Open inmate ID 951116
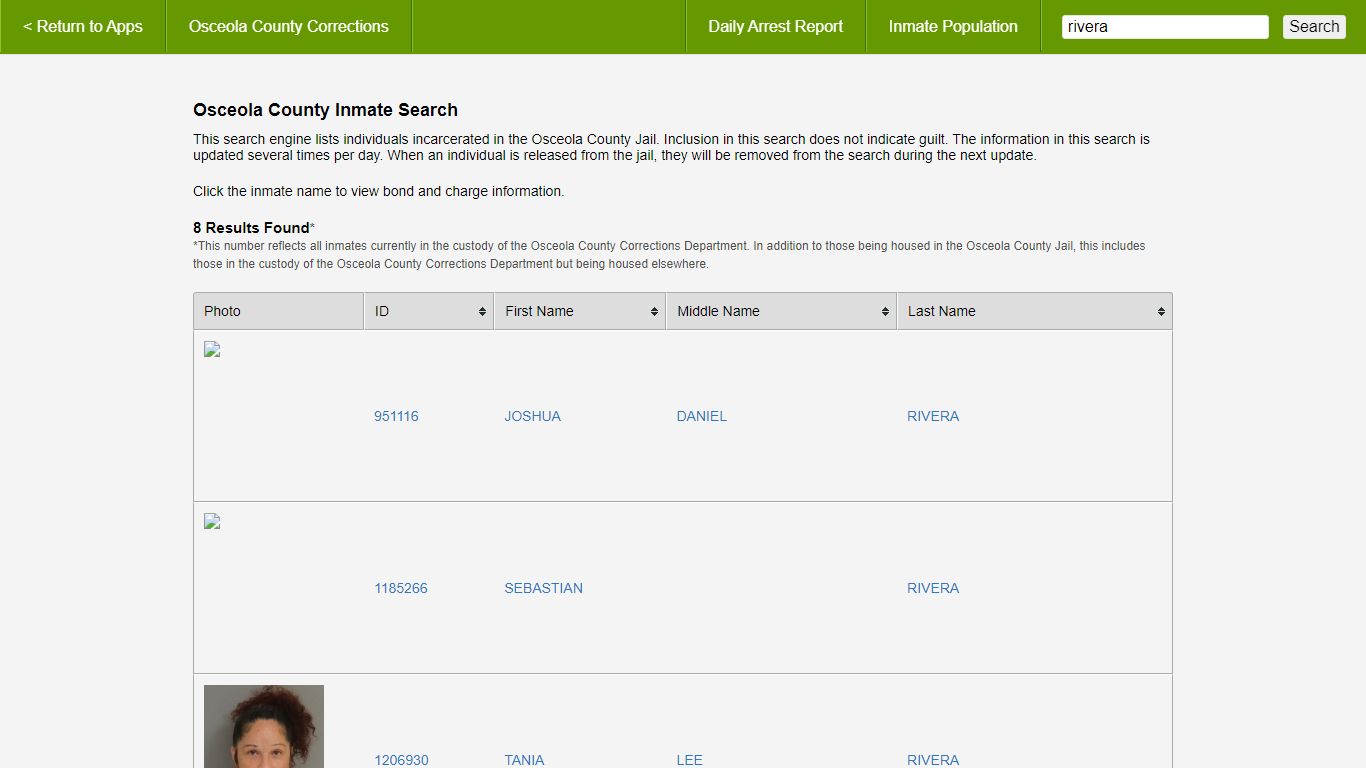 click(x=396, y=416)
